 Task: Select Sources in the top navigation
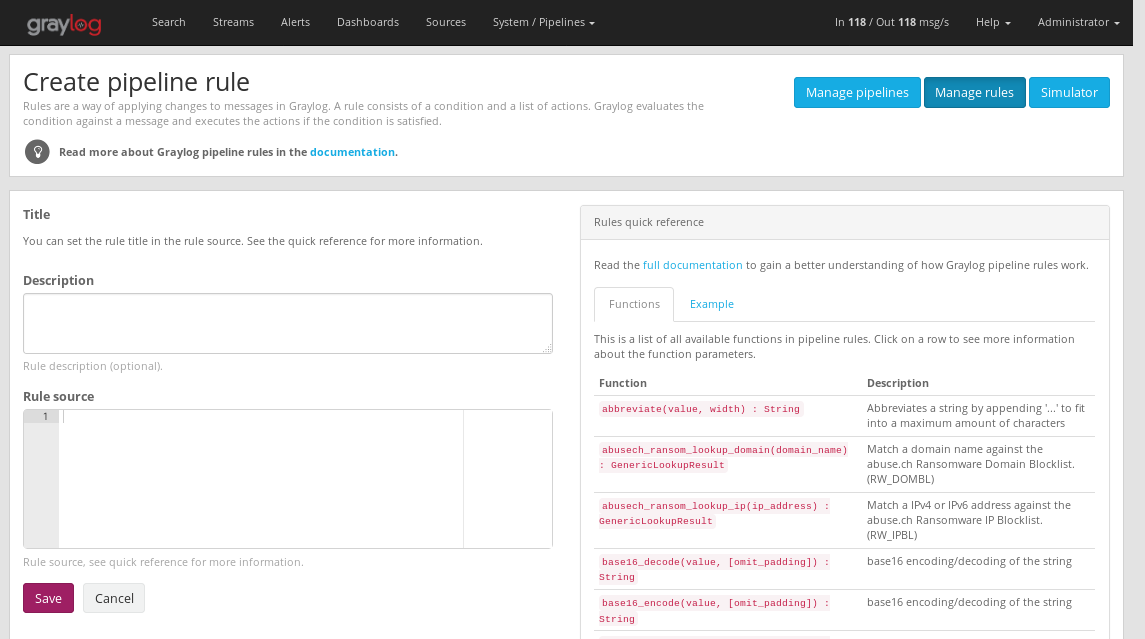445,22
